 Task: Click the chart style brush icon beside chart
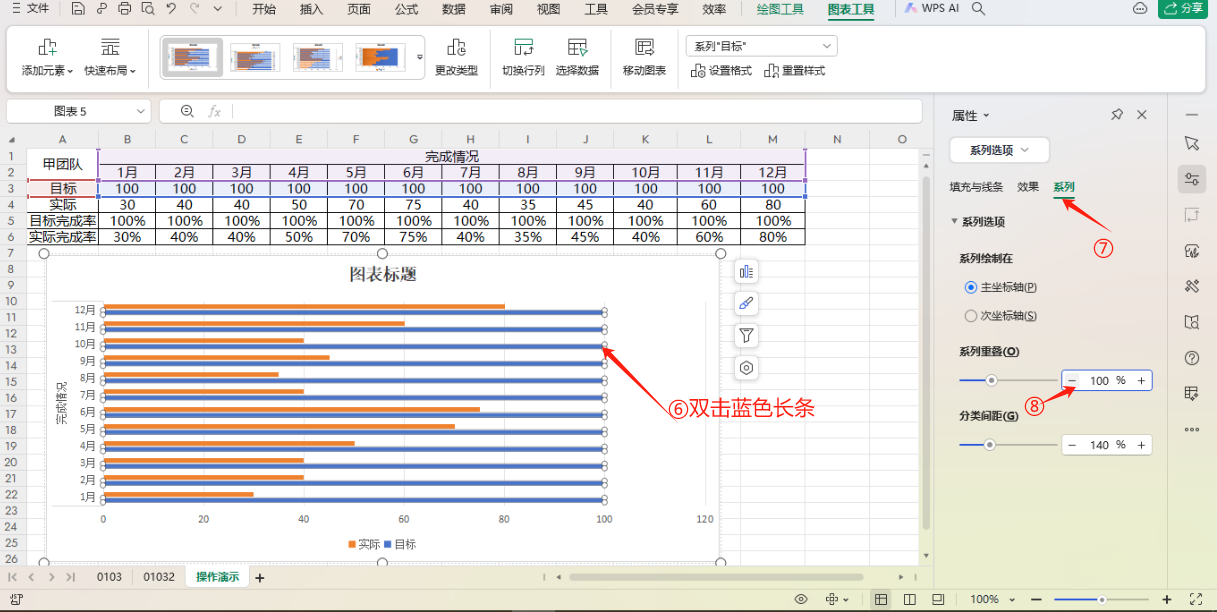746,303
